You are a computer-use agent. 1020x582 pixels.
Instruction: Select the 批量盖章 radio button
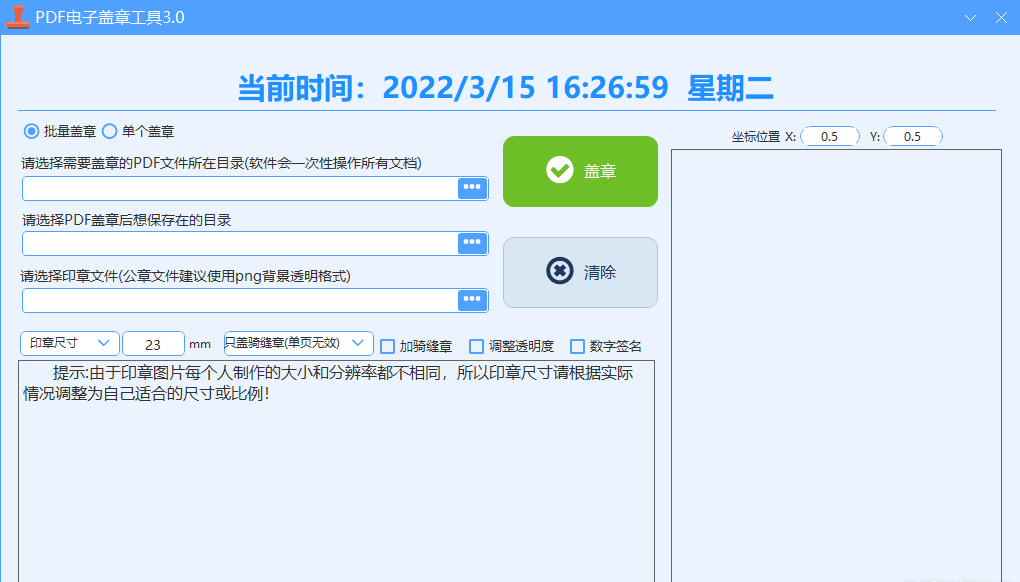tap(31, 131)
